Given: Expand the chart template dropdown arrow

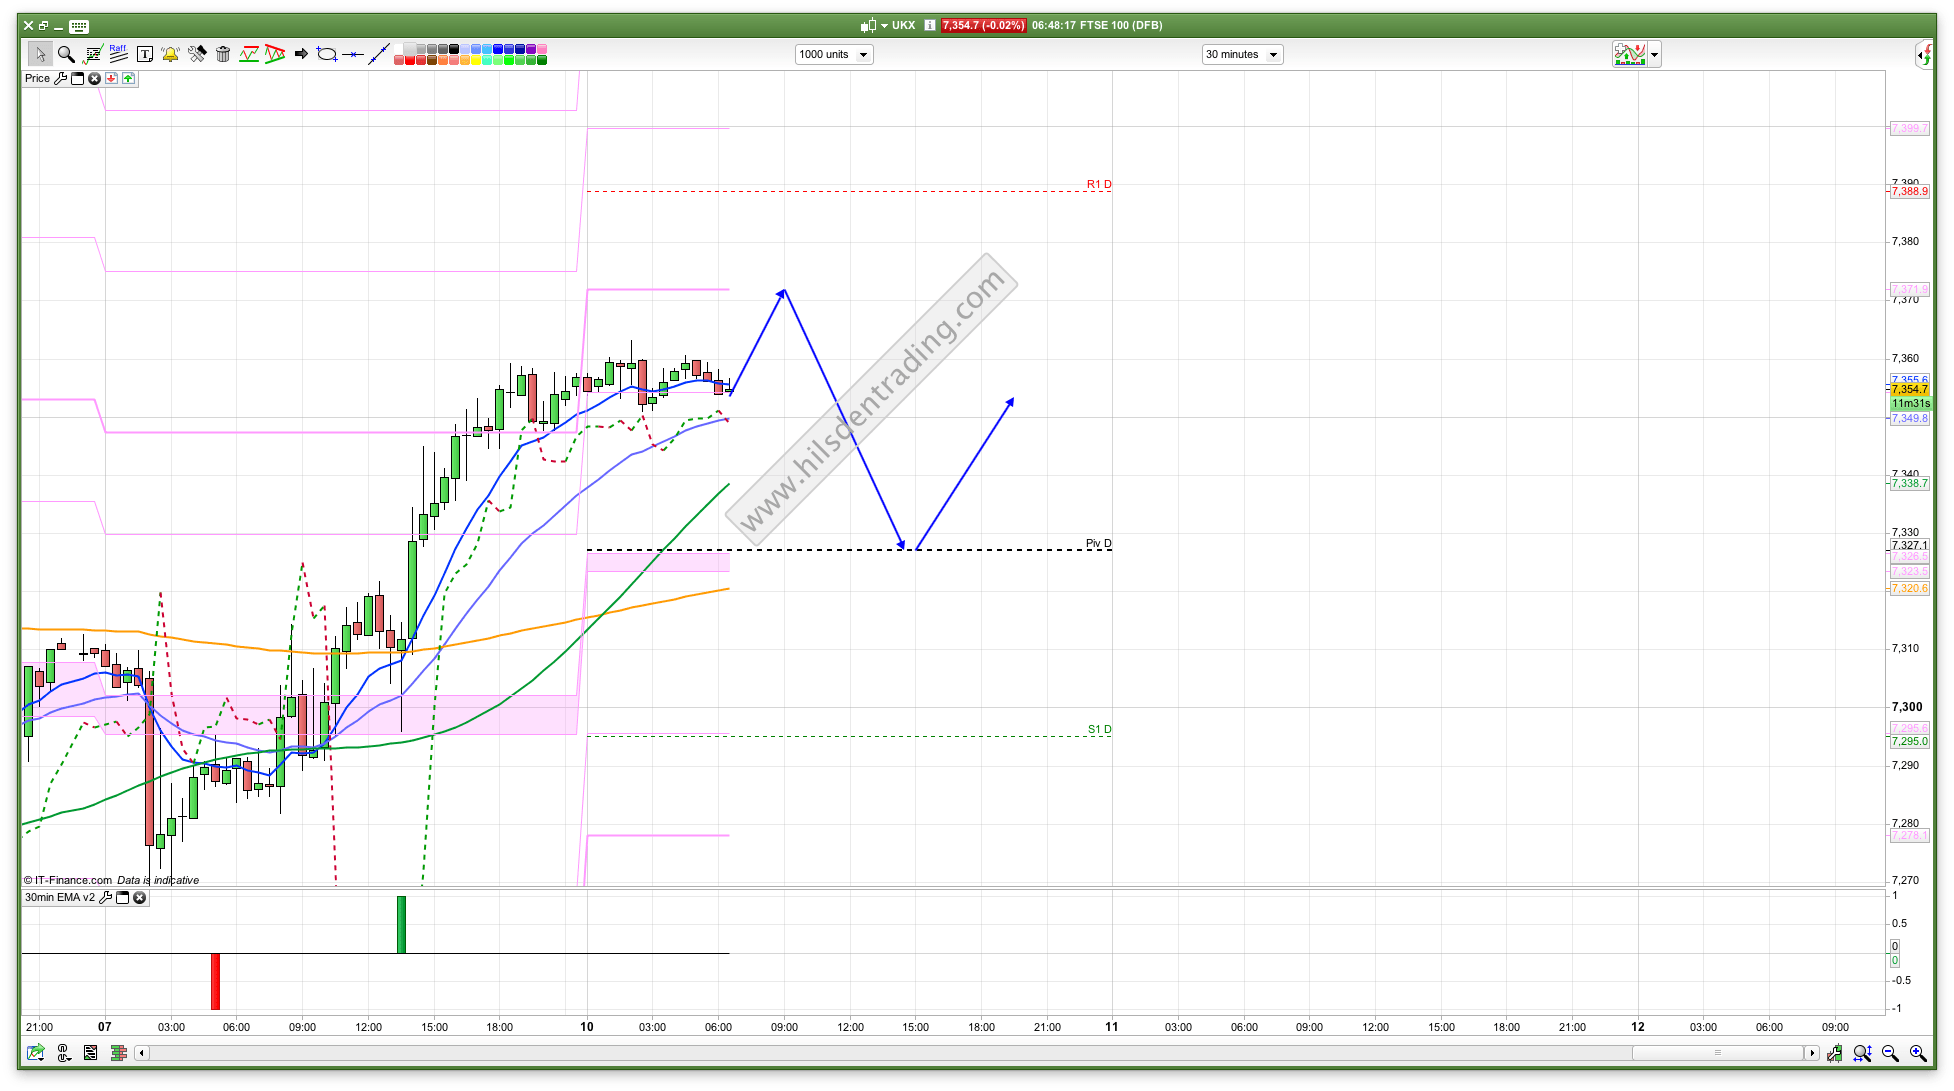Looking at the screenshot, I should tap(1655, 55).
